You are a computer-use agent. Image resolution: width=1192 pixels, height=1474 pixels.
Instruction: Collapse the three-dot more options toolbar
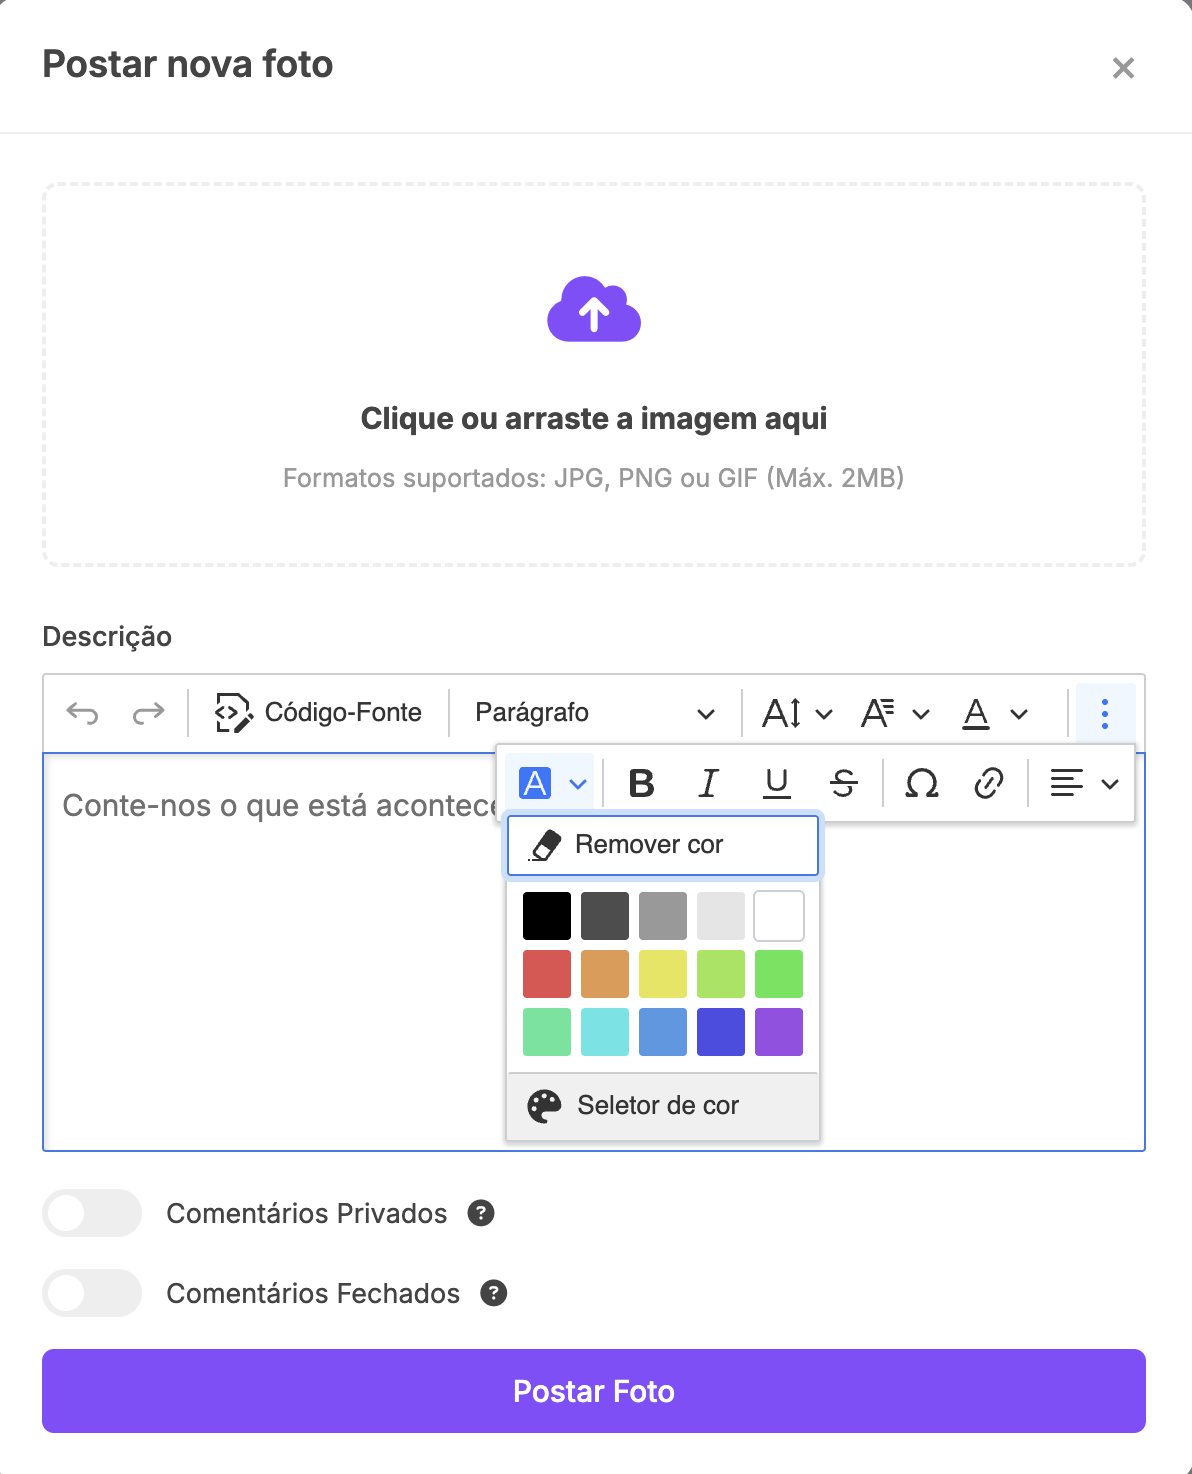pyautogui.click(x=1105, y=713)
